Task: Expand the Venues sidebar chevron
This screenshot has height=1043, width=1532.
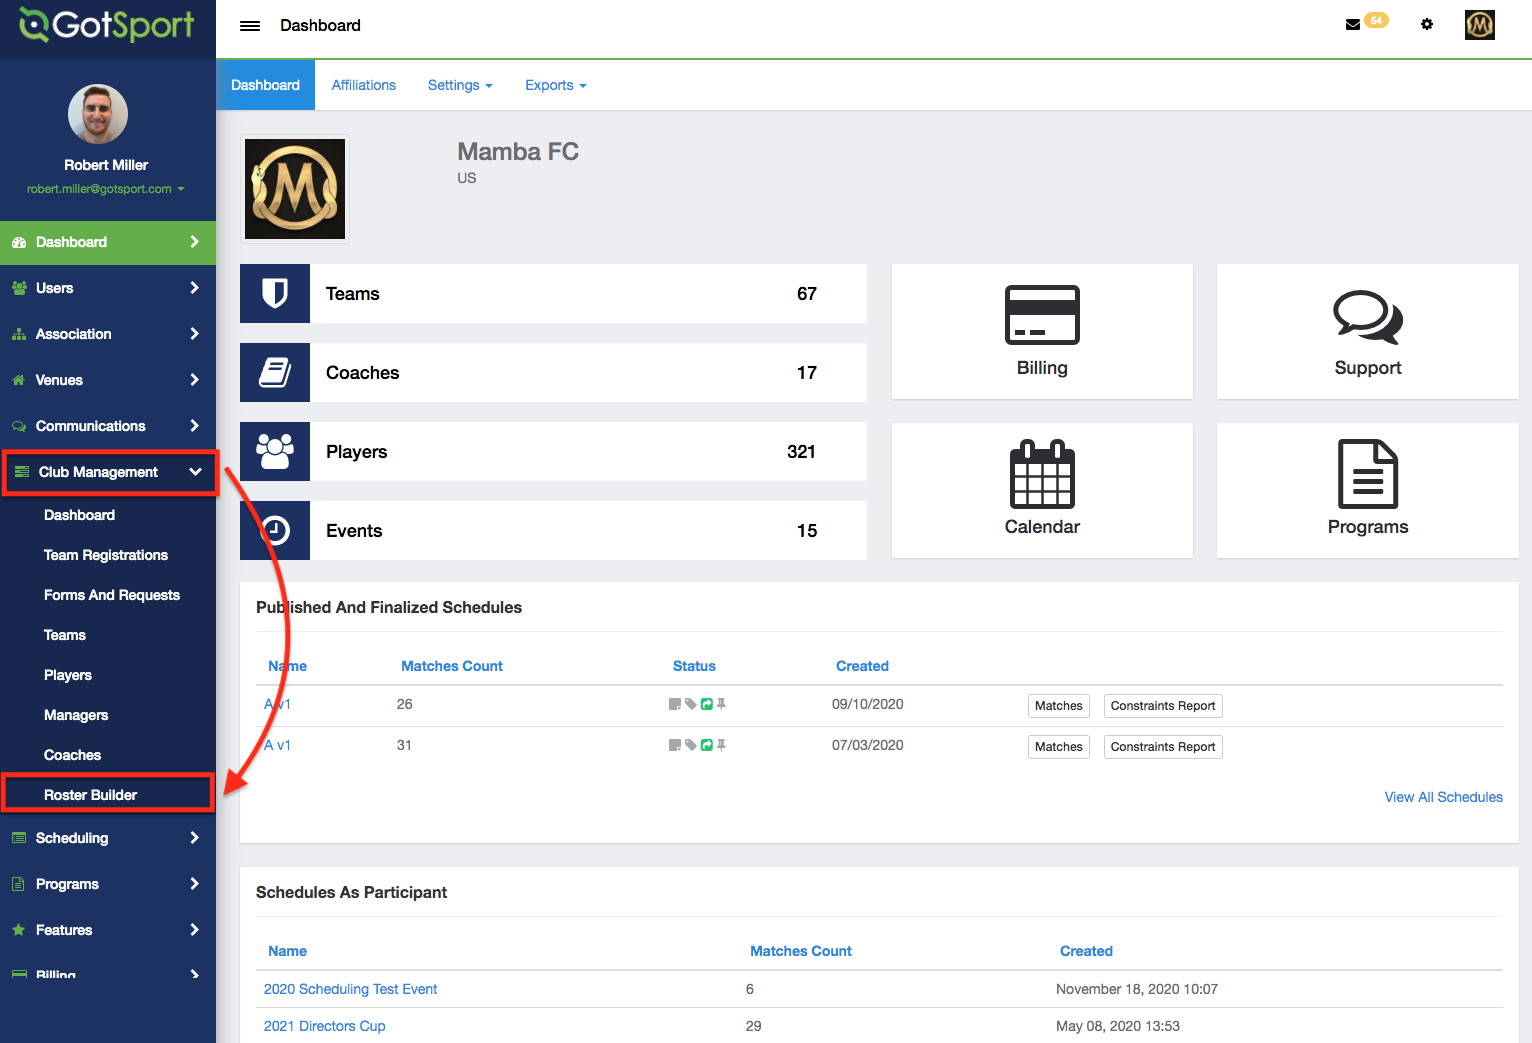Action: coord(194,380)
